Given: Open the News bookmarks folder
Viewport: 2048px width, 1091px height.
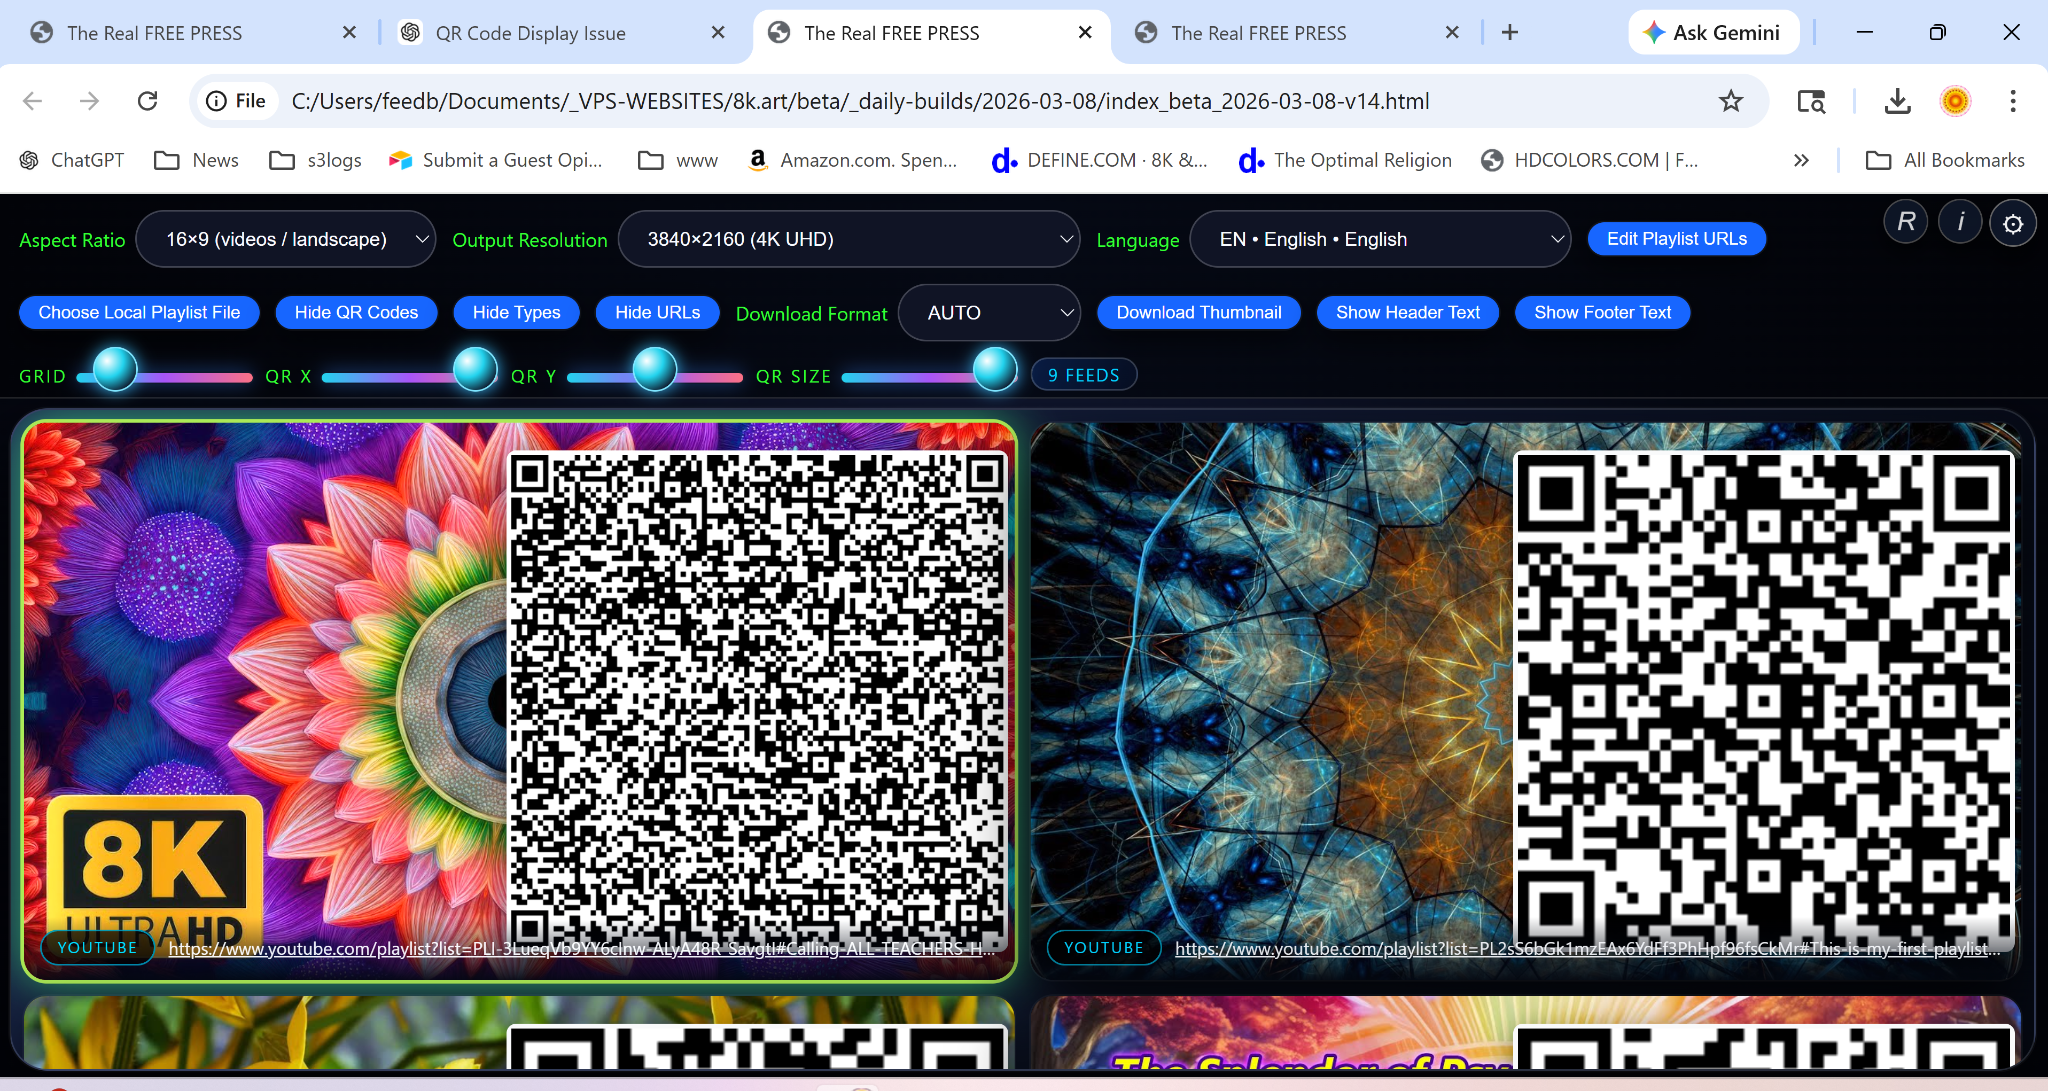Looking at the screenshot, I should (196, 160).
